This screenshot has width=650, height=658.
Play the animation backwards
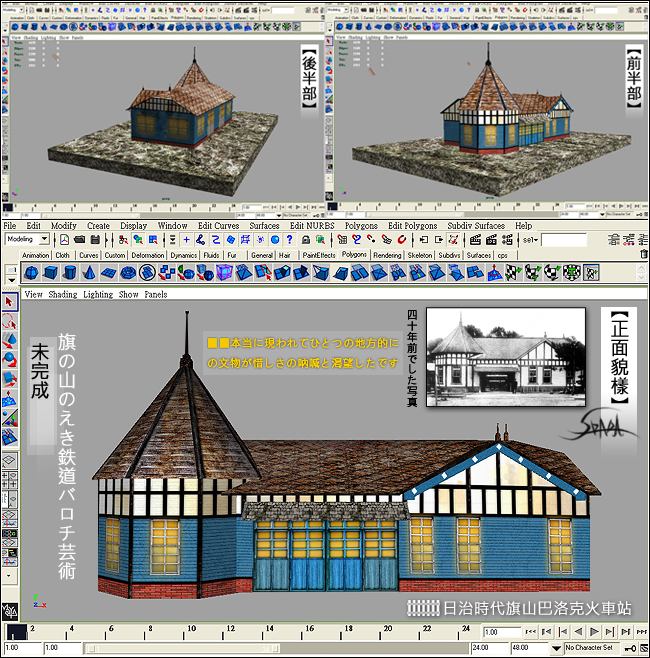(579, 631)
